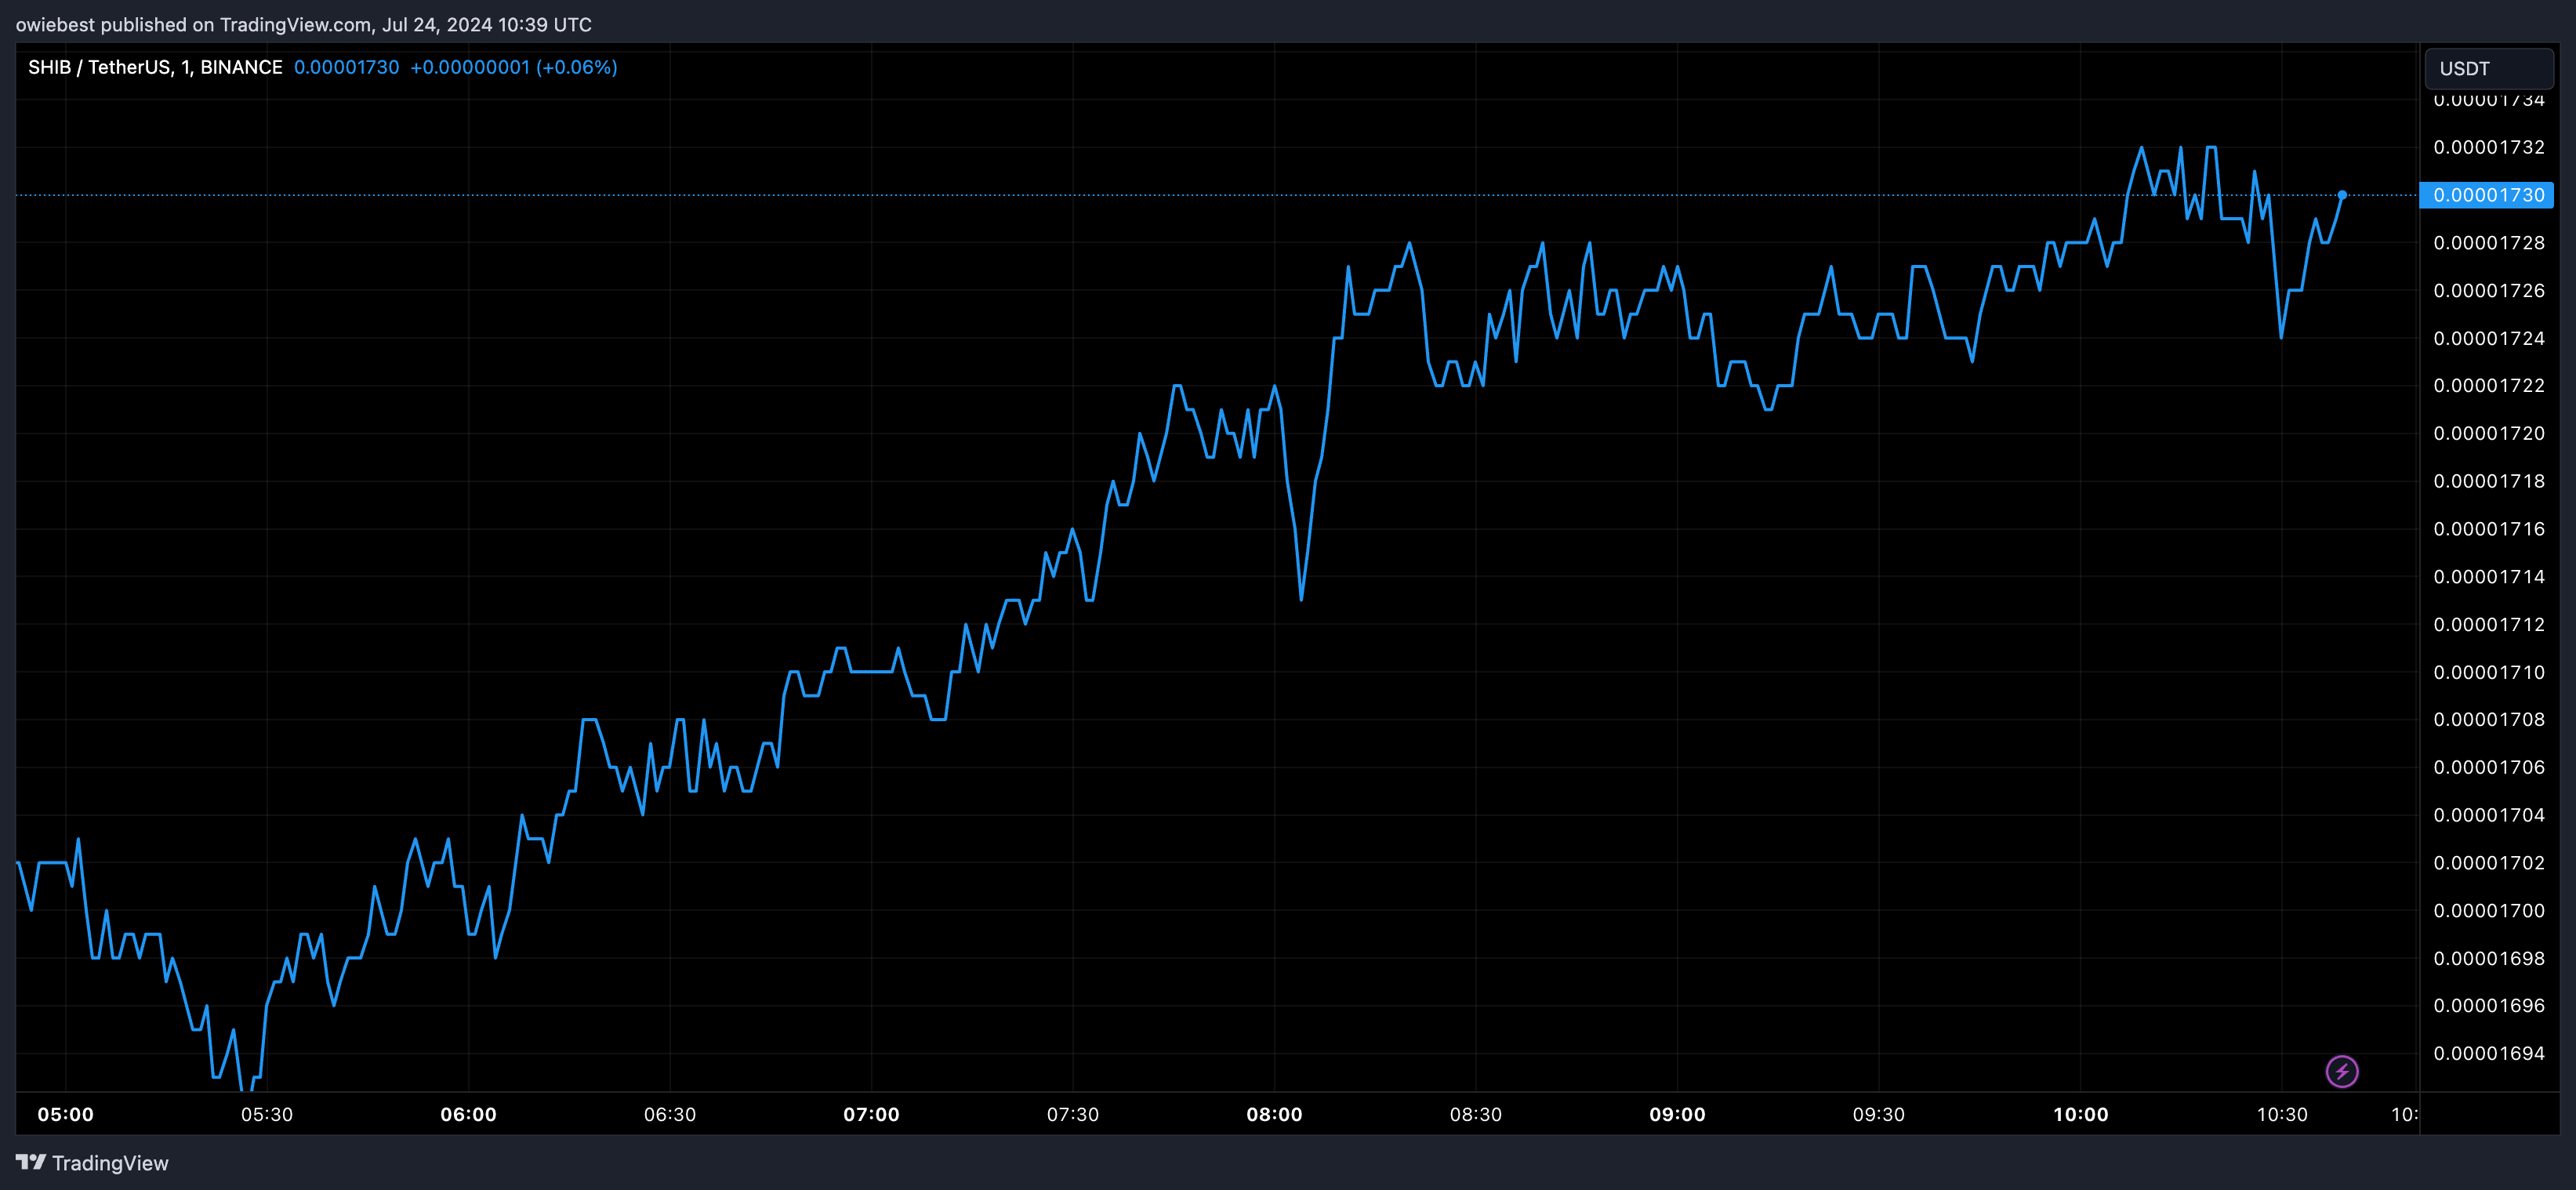This screenshot has height=1190, width=2576.
Task: Click the 0.00001732 price axis label
Action: point(2489,147)
